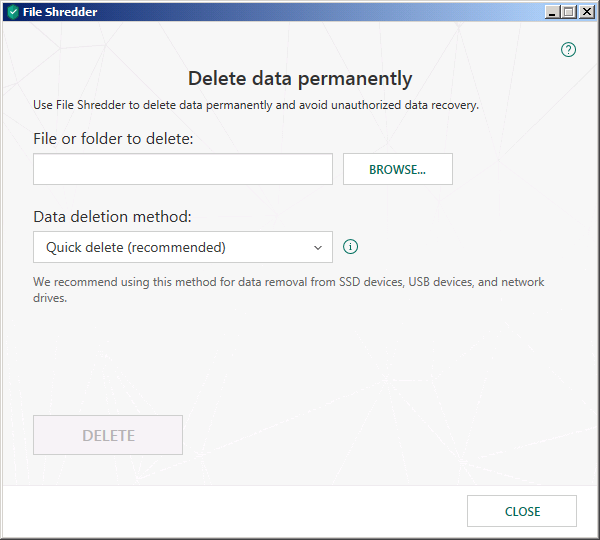This screenshot has width=600, height=540.
Task: Click the 'Data deletion method:' label
Action: pos(112,216)
